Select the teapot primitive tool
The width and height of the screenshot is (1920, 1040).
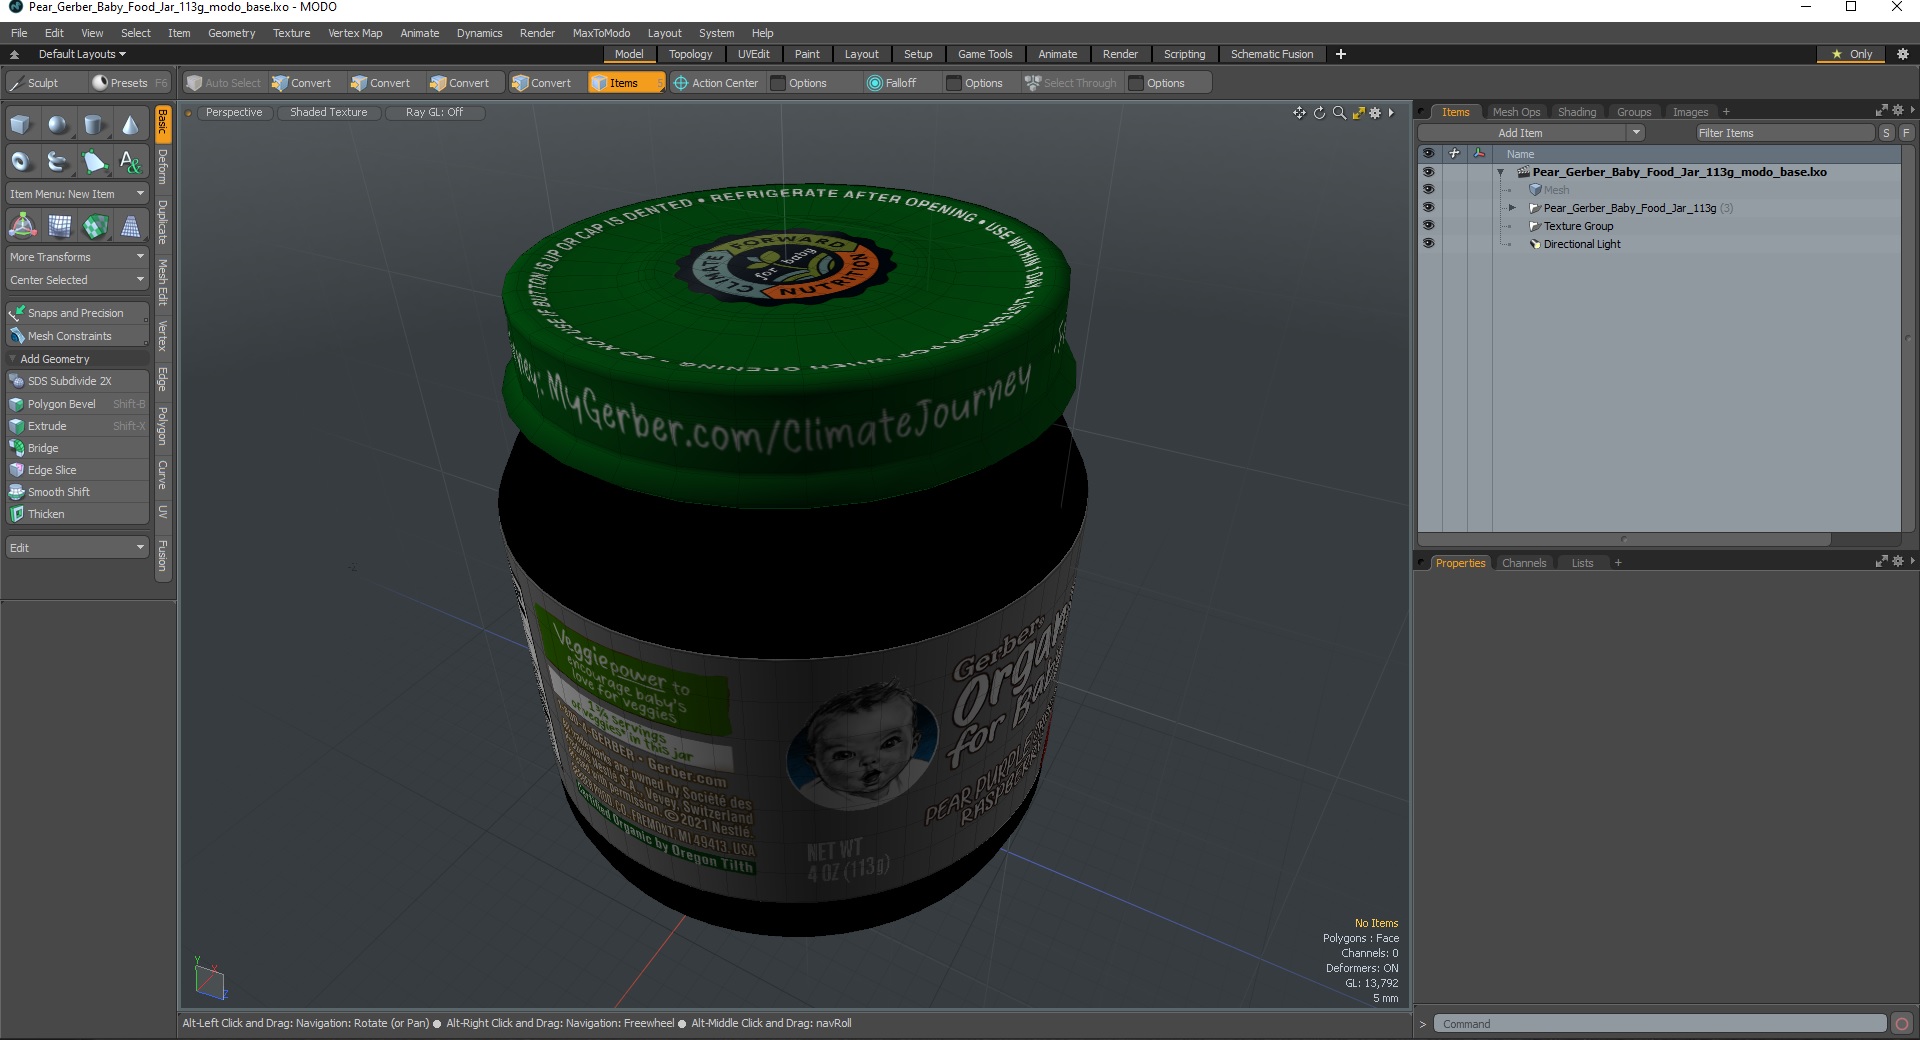[x=58, y=161]
